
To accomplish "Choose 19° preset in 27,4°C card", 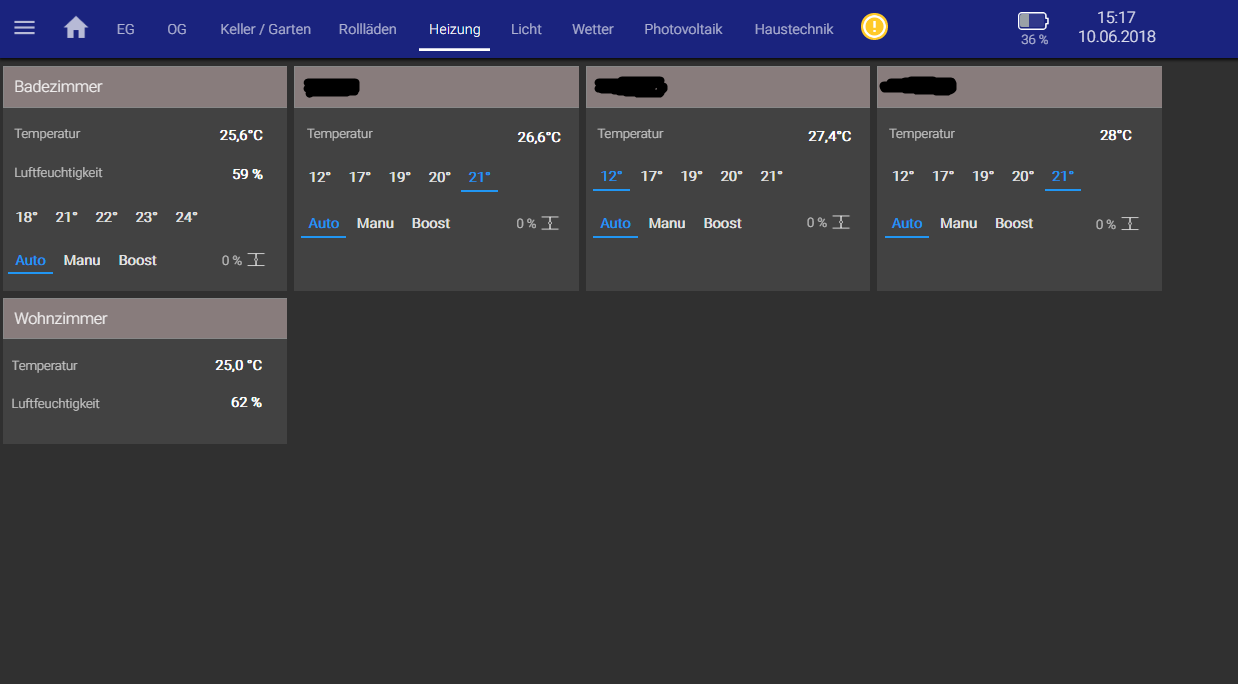I will (692, 176).
